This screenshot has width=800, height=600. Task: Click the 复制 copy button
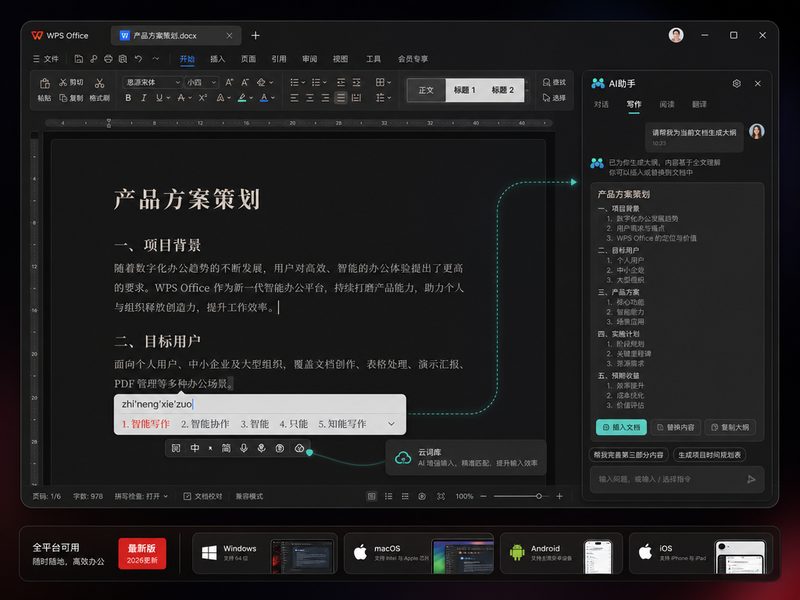click(71, 98)
